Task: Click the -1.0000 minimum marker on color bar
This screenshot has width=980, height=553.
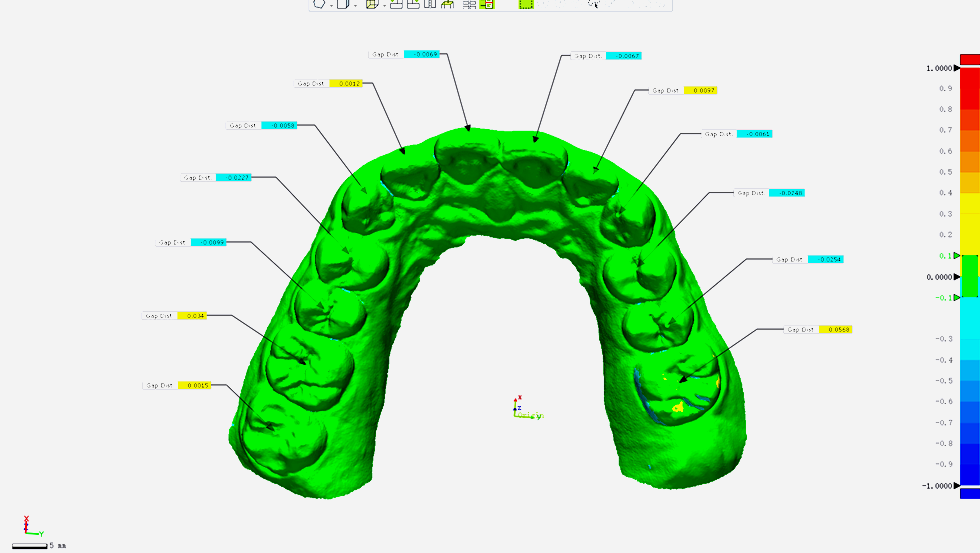Action: point(939,485)
